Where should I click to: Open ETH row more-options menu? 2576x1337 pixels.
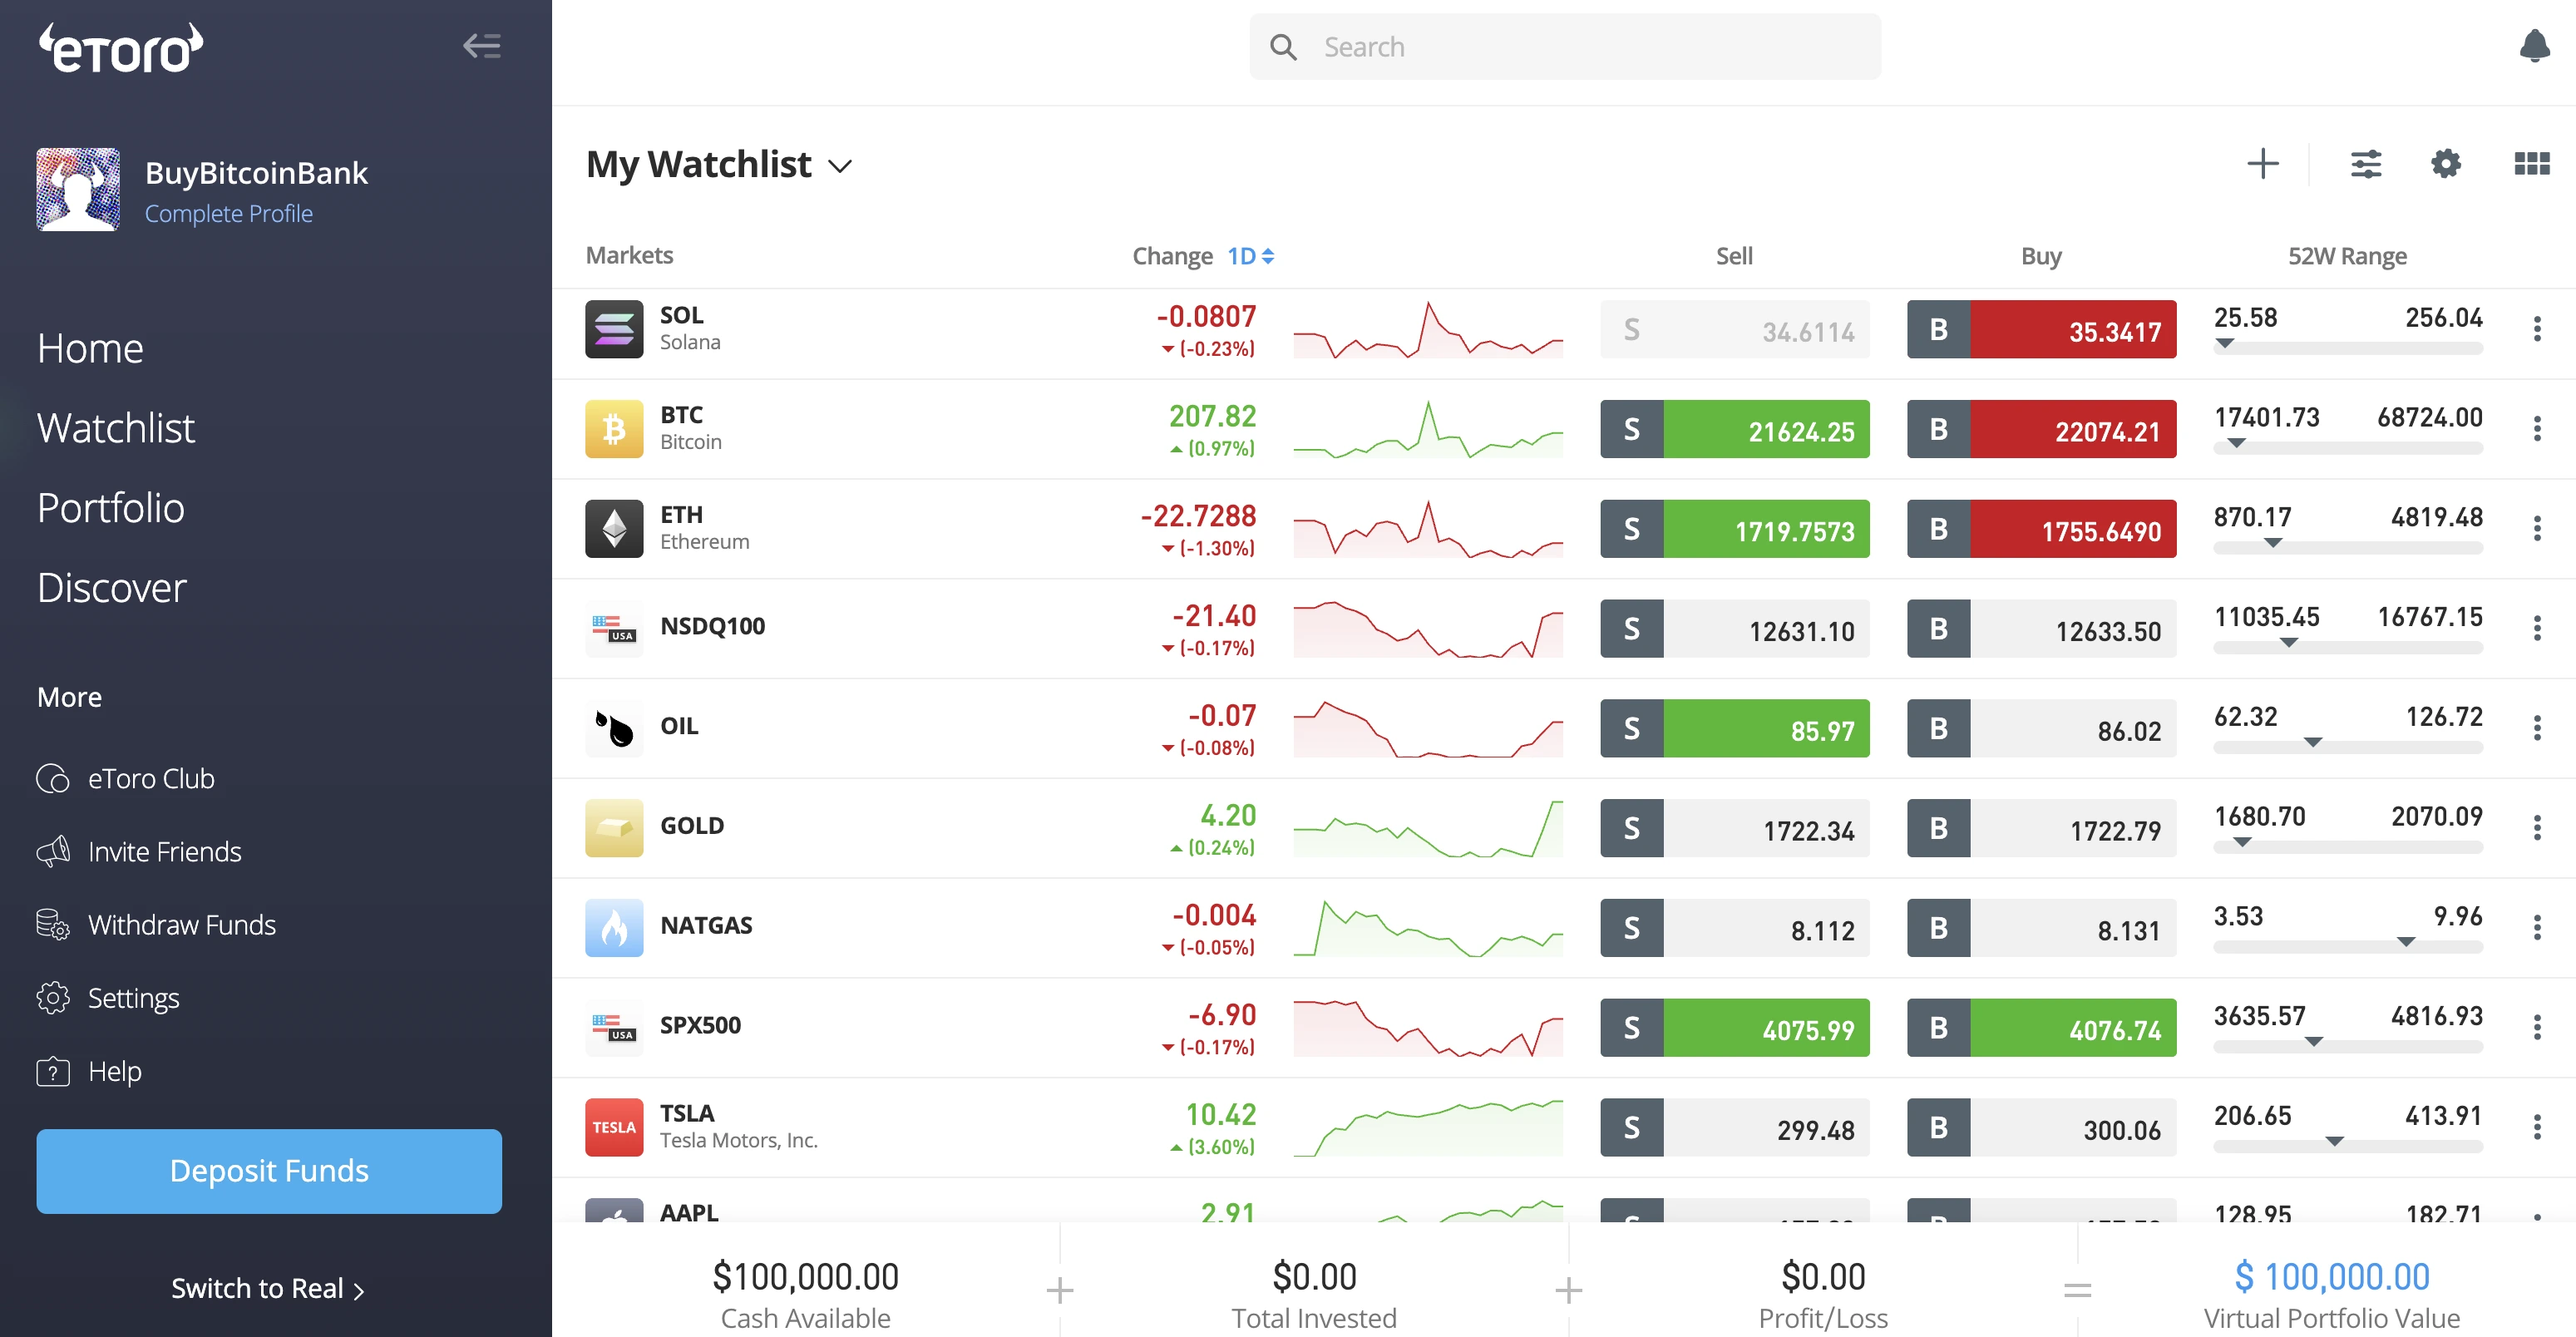[2537, 529]
